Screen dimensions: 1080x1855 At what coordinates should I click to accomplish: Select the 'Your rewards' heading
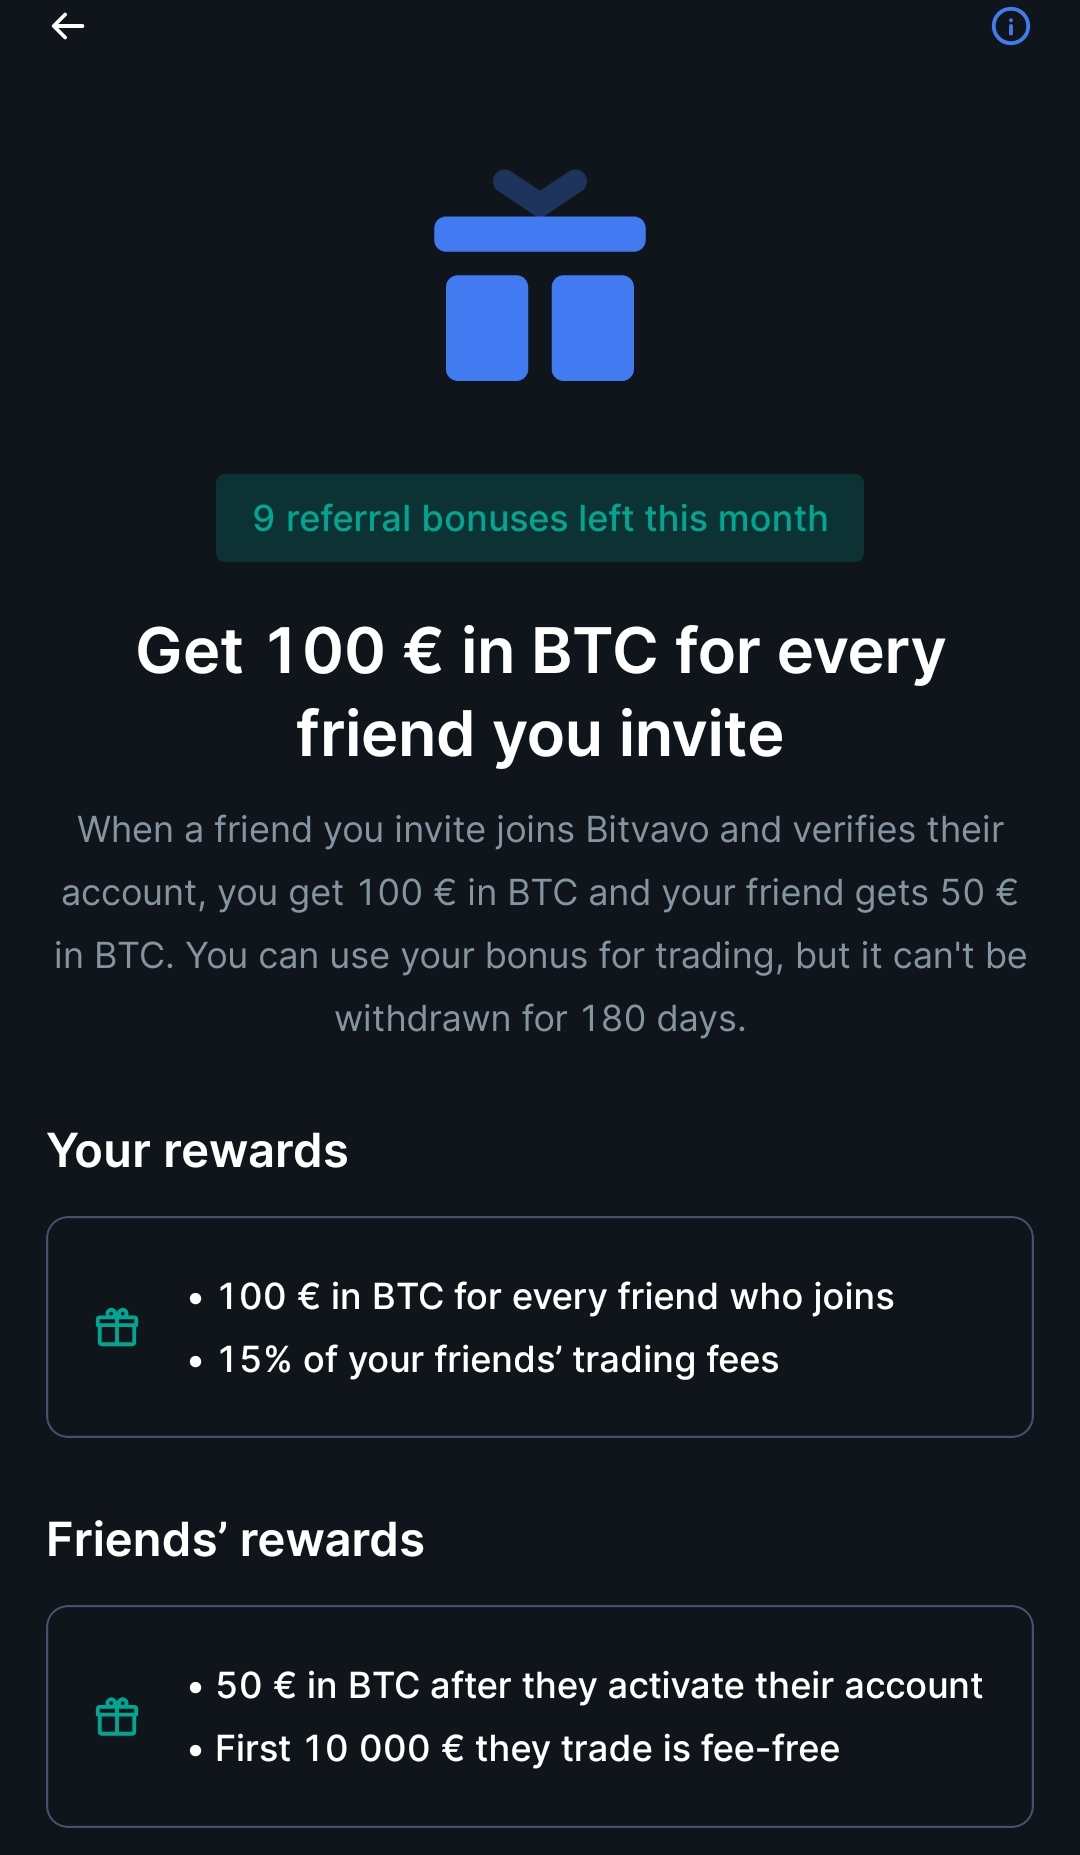click(198, 1151)
